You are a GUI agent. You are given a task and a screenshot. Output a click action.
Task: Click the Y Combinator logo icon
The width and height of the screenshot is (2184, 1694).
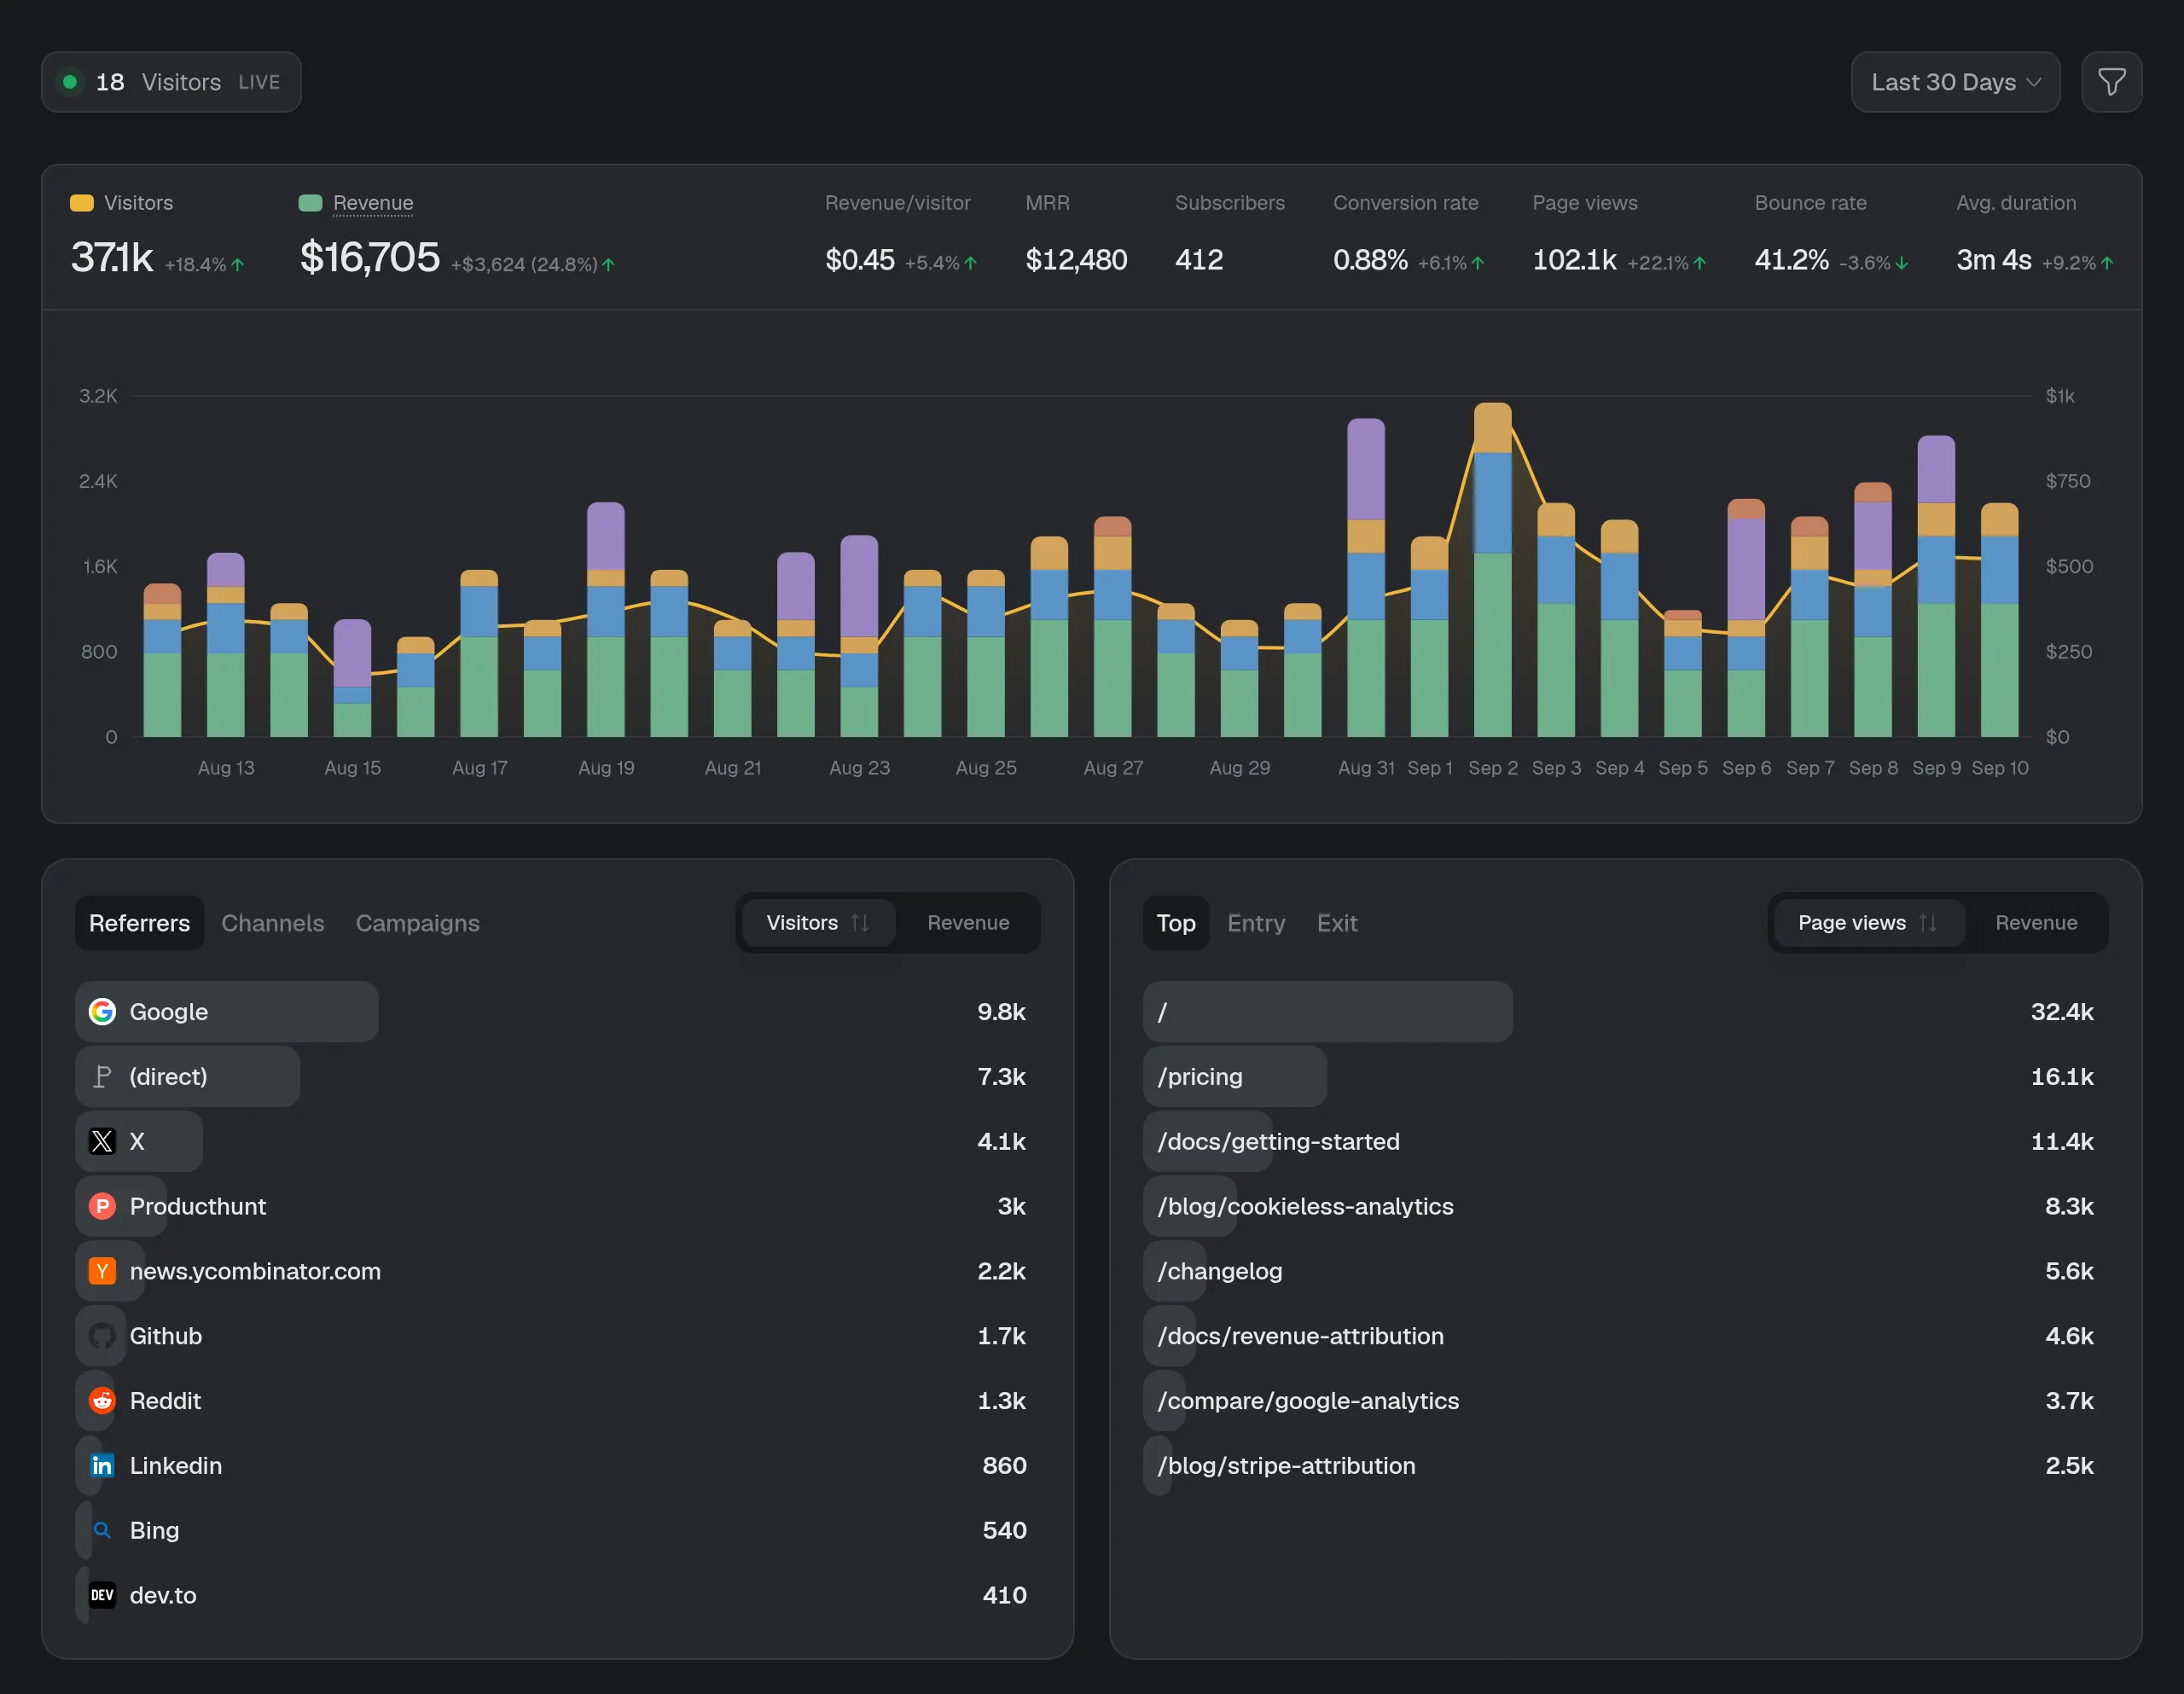click(x=102, y=1271)
